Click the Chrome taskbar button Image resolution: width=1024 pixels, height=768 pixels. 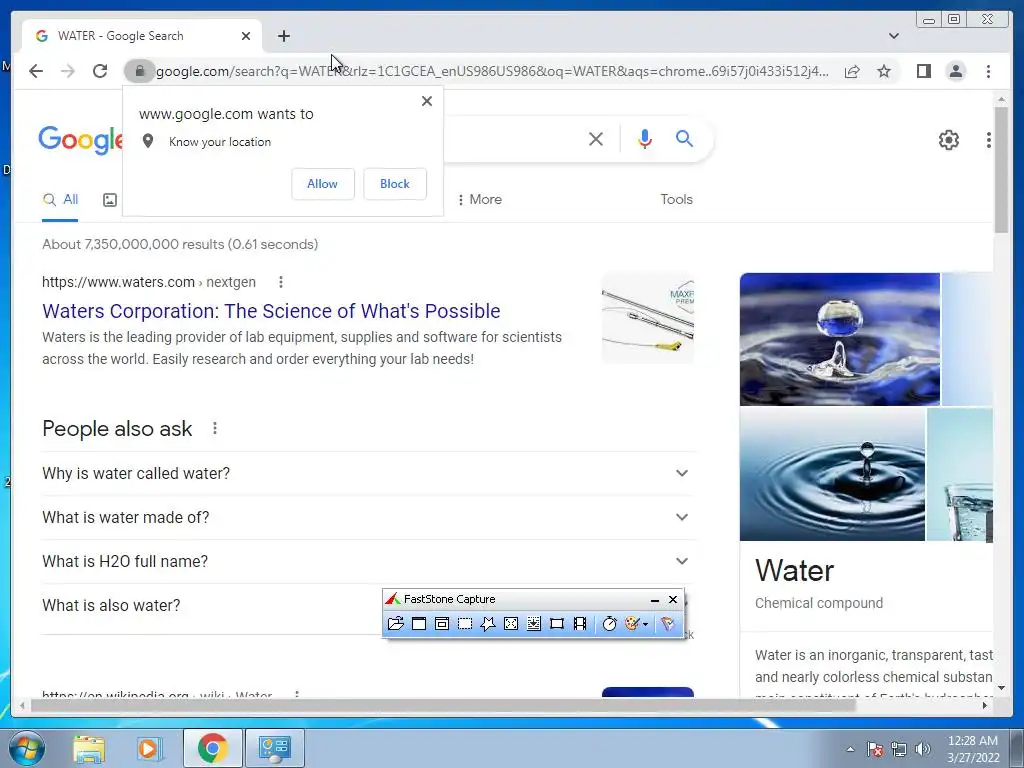(212, 748)
